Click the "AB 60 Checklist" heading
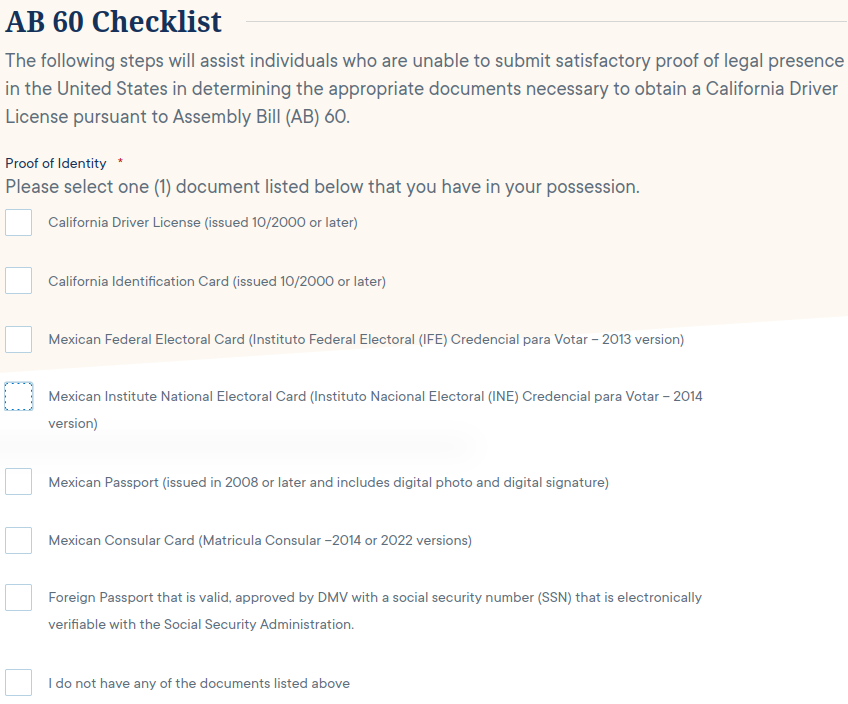848x704 pixels. [114, 21]
